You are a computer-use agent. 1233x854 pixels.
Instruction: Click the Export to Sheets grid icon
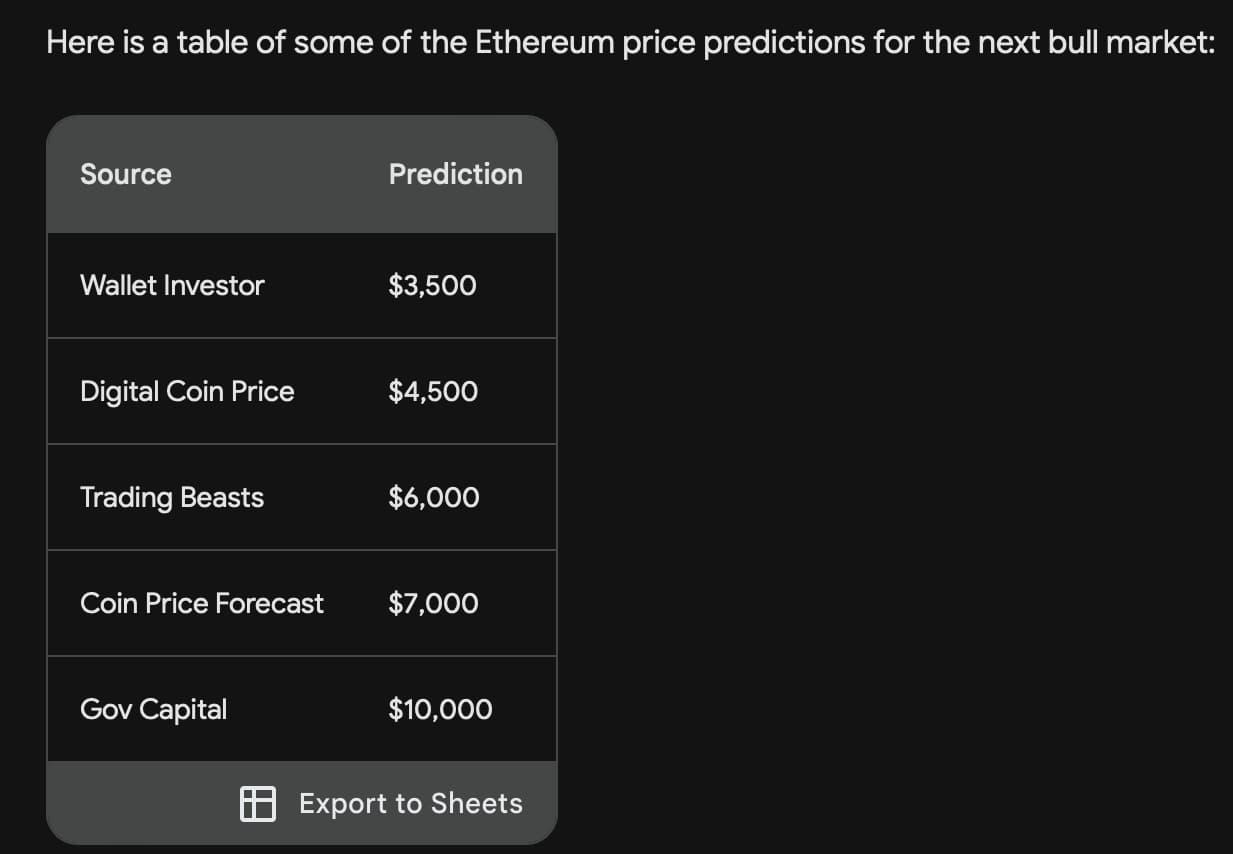coord(257,803)
